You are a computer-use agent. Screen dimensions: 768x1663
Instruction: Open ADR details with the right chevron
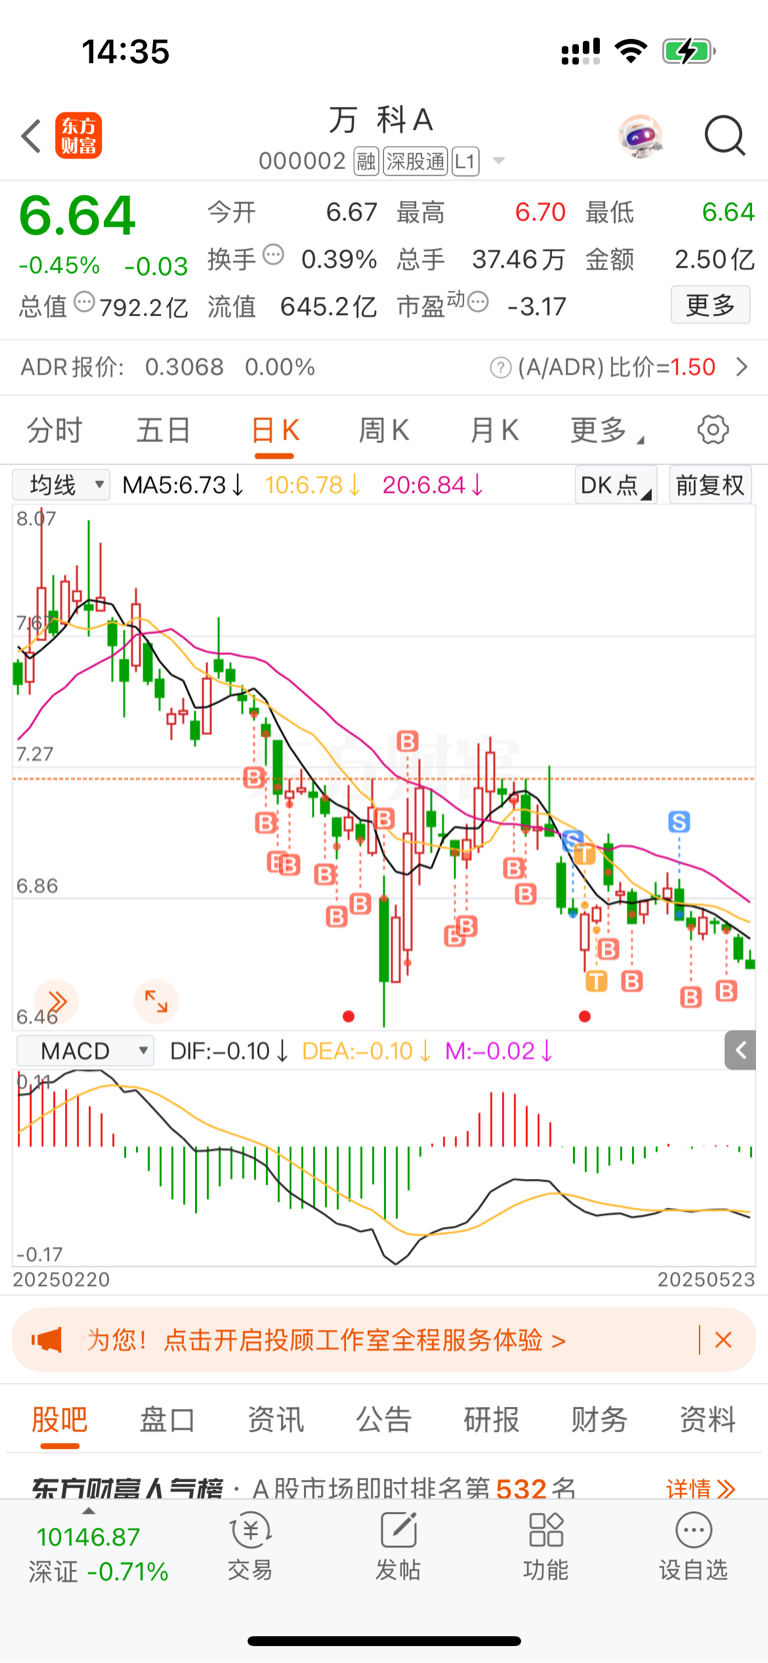(742, 367)
